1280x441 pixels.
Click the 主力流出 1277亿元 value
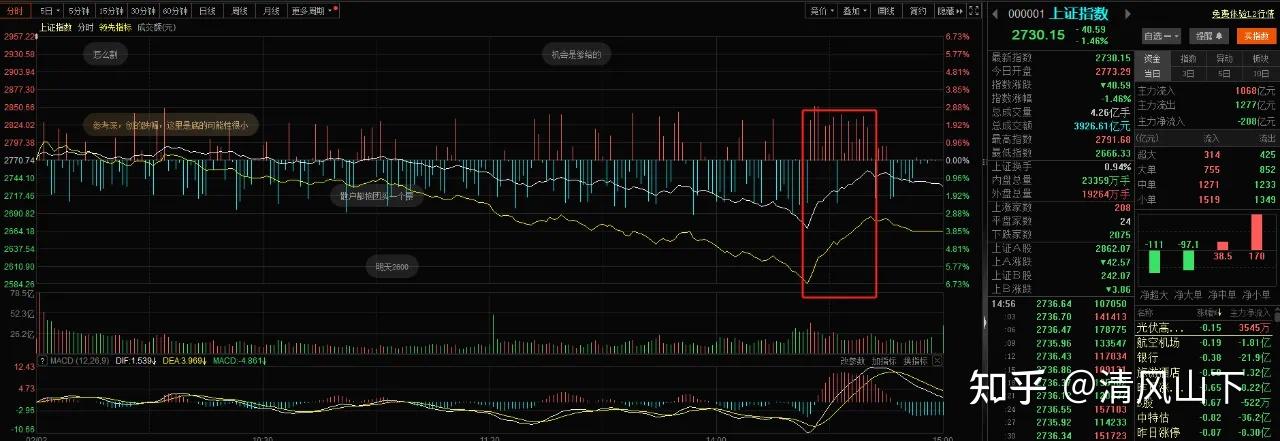(1257, 105)
